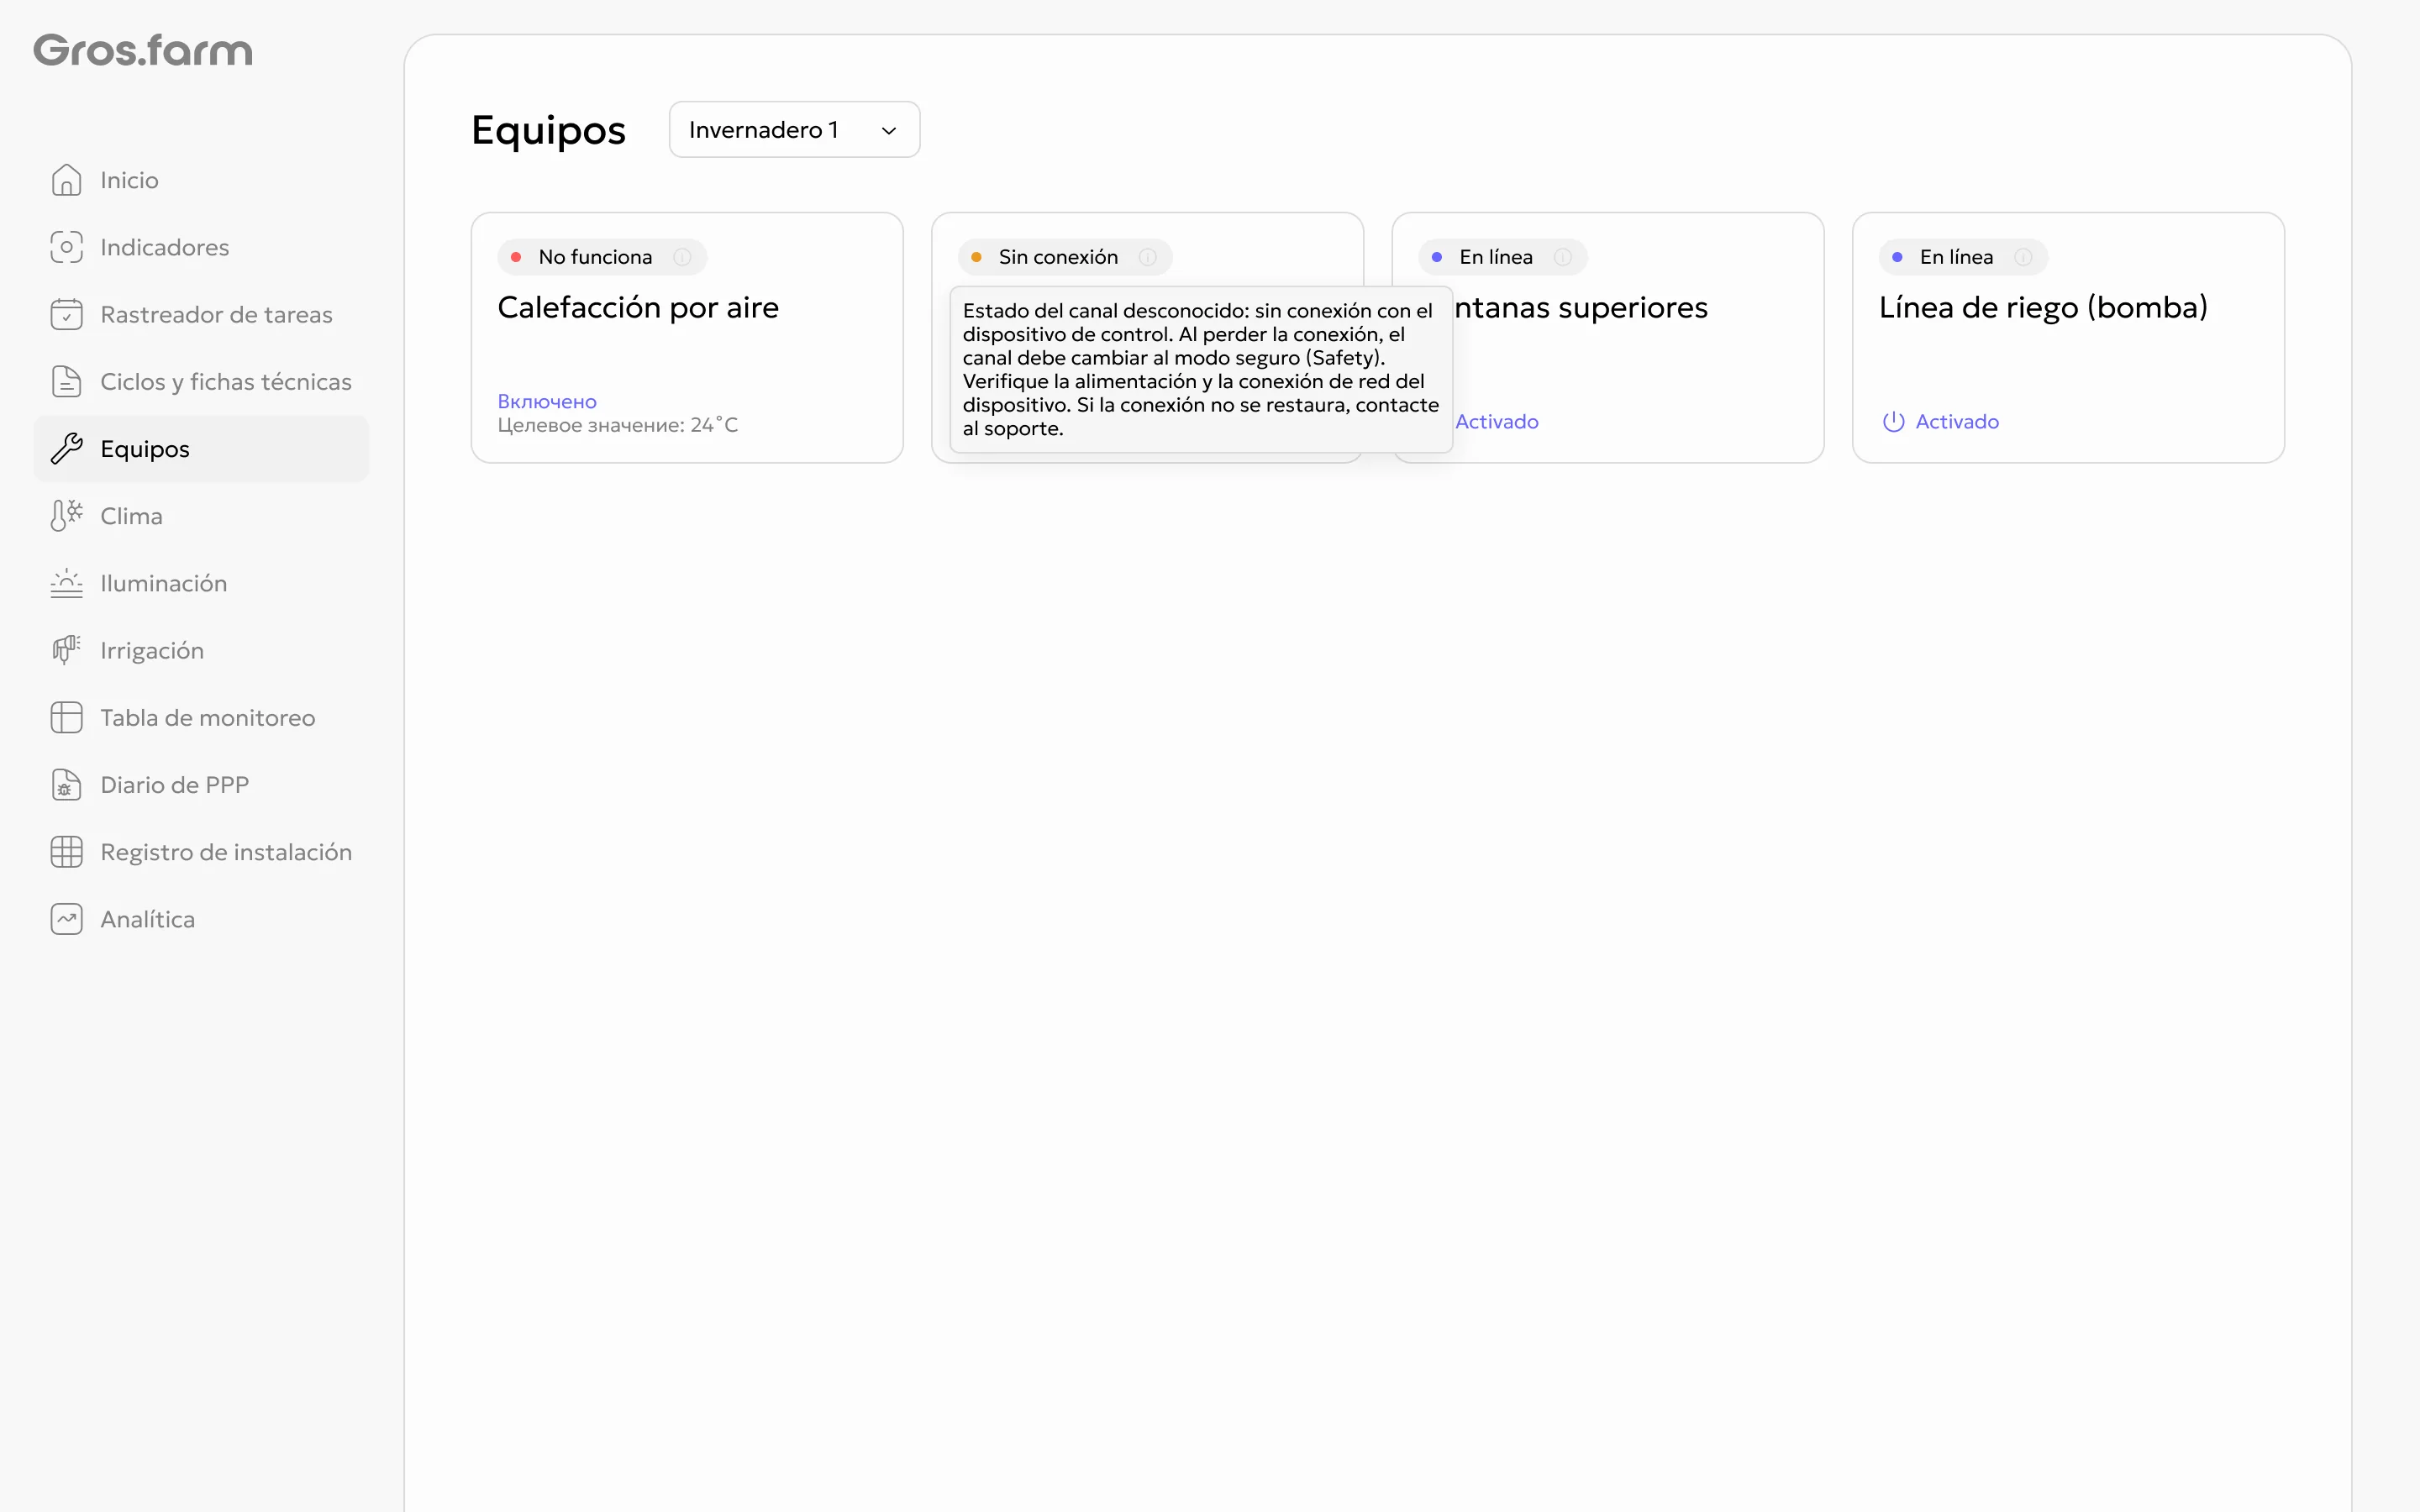Open Analítica section
The image size is (2420, 1512).
(x=201, y=919)
